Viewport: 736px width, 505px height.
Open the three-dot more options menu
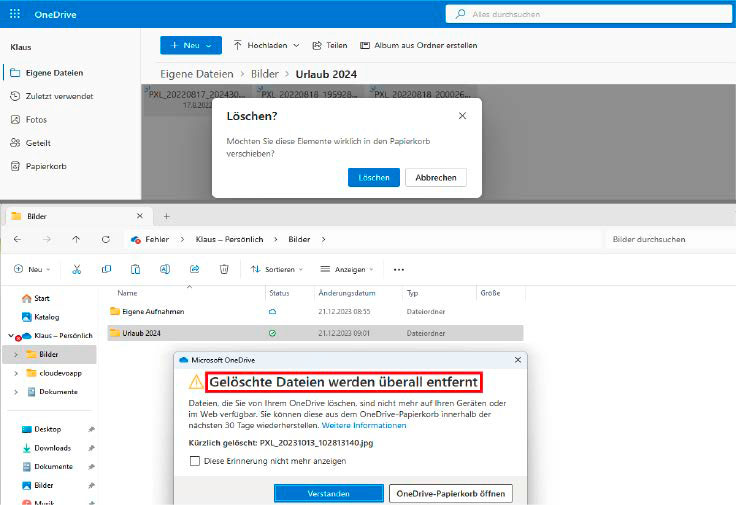pyautogui.click(x=399, y=270)
